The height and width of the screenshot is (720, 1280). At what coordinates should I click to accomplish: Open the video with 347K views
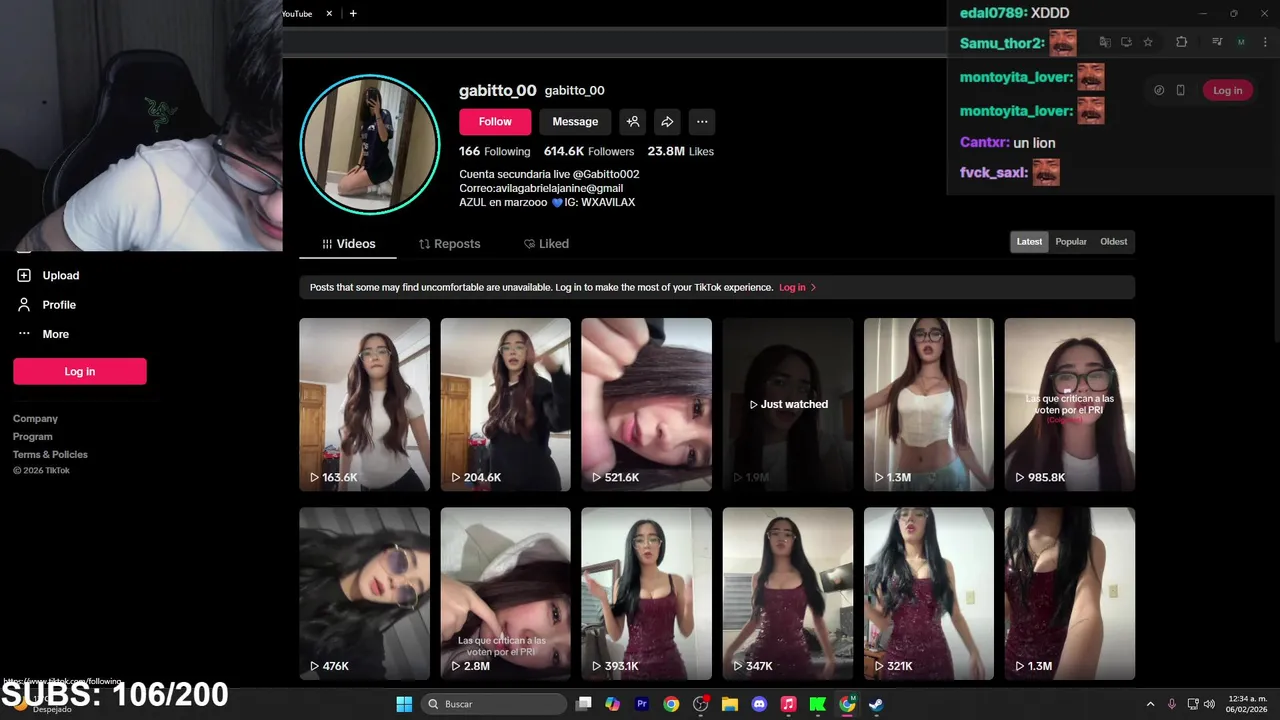(x=788, y=593)
